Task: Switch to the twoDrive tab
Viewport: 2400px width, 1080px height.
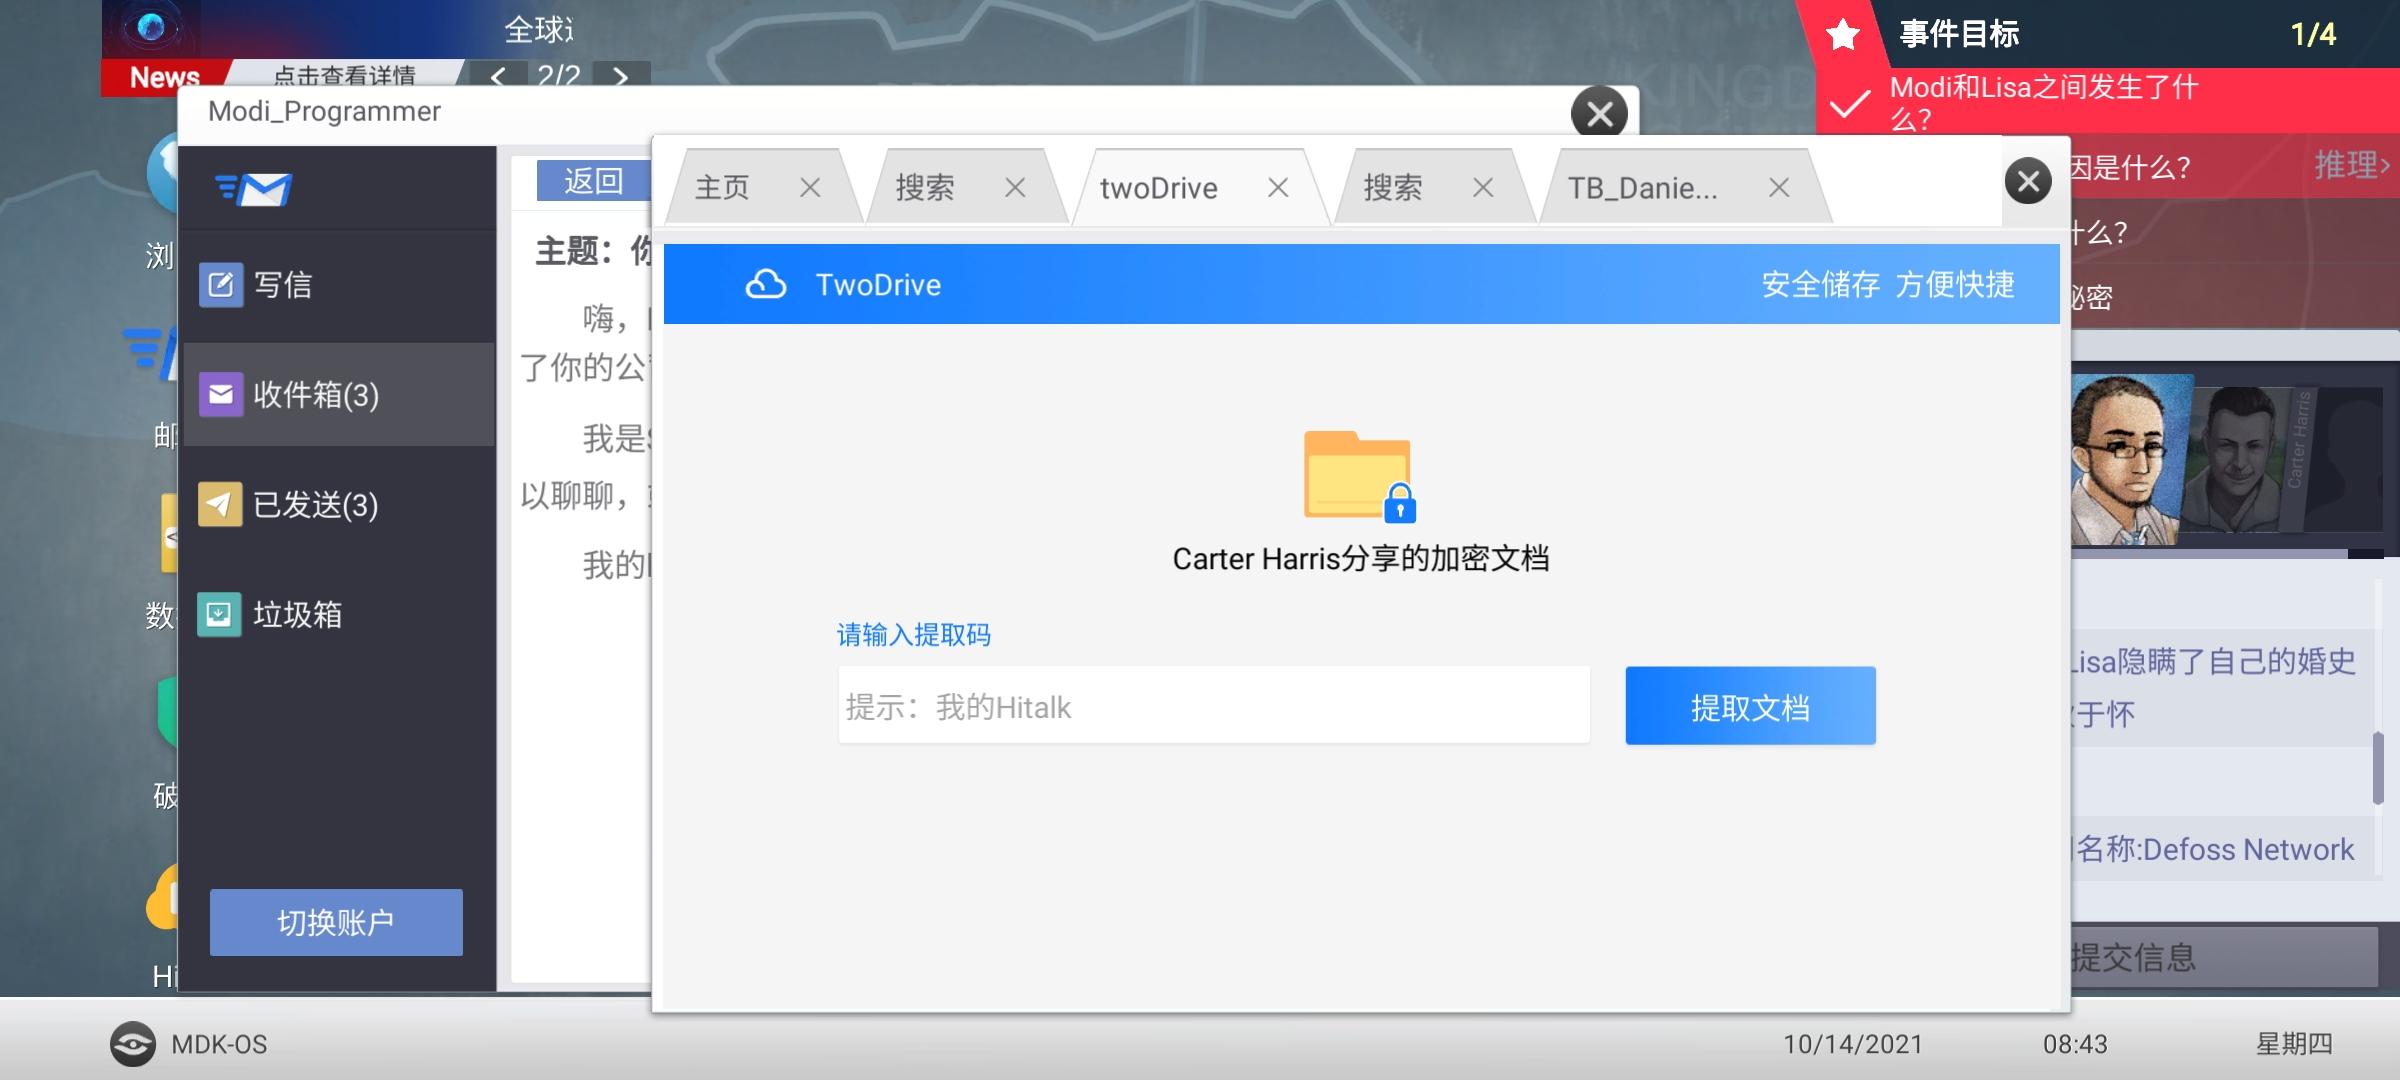Action: (1160, 187)
